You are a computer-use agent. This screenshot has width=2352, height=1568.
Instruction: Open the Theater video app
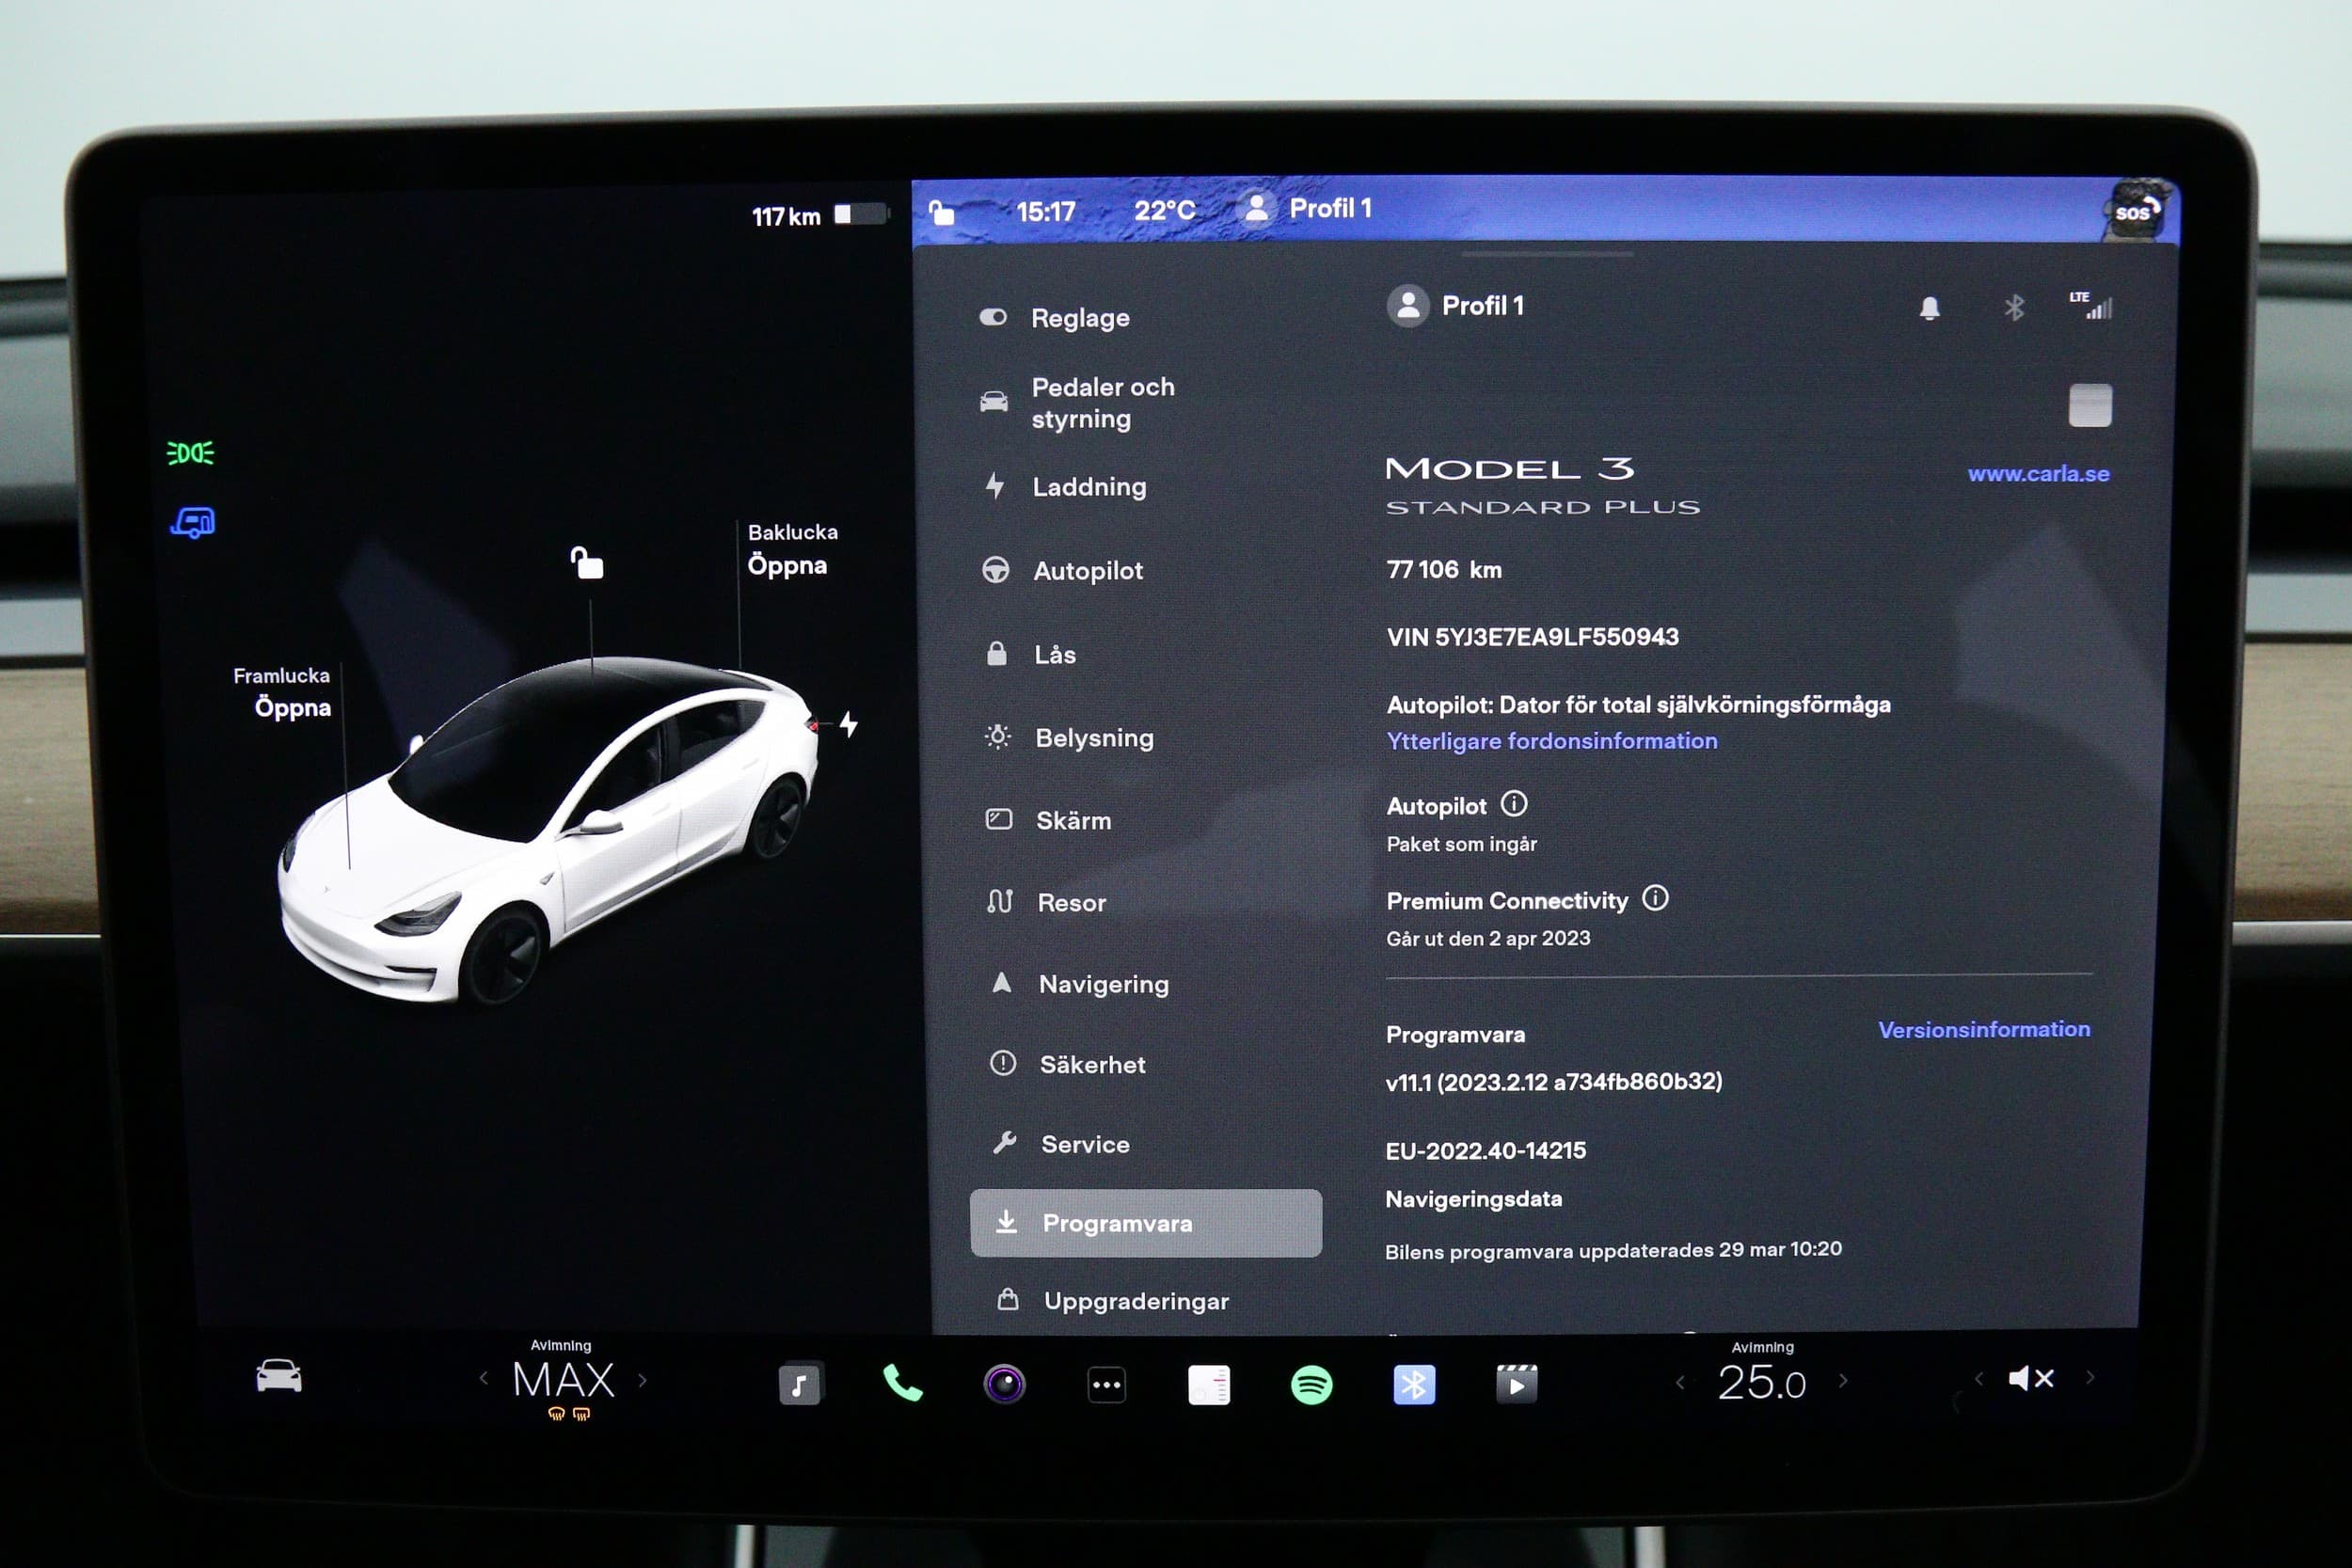pyautogui.click(x=1516, y=1384)
